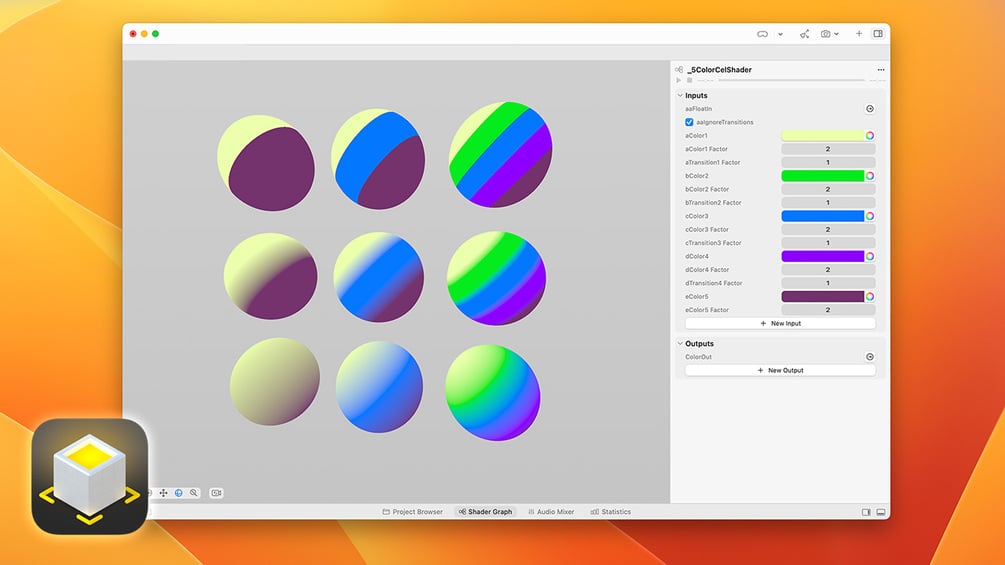Click the aColor1 pale yellow color swatch

click(822, 136)
